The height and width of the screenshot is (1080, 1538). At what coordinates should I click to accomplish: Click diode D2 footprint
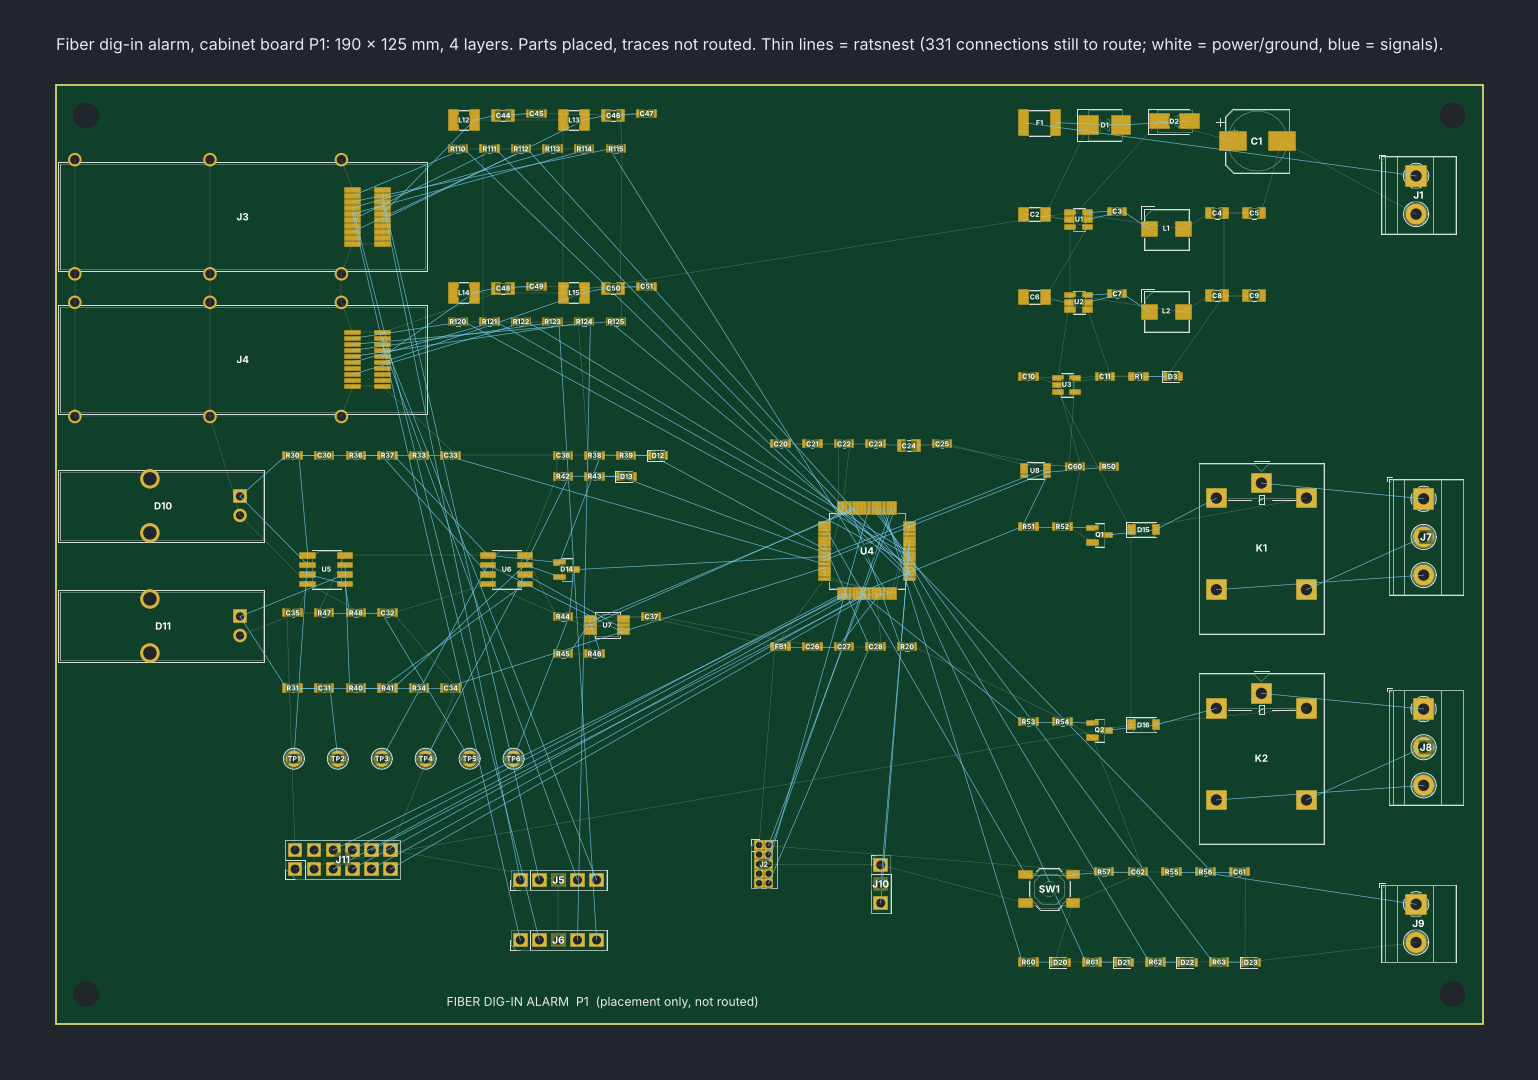[1174, 122]
